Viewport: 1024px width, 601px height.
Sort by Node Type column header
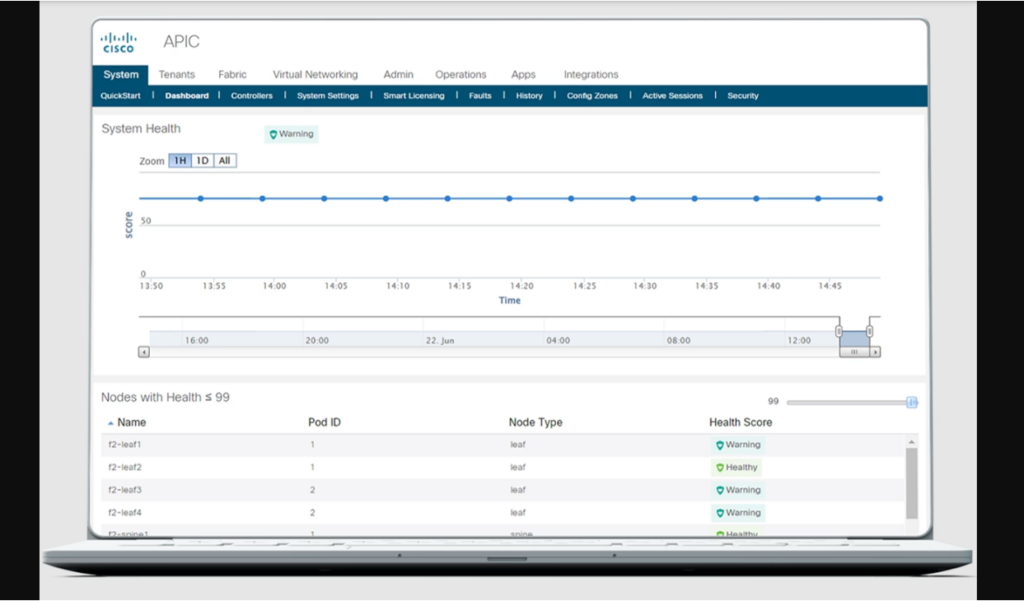pyautogui.click(x=536, y=423)
